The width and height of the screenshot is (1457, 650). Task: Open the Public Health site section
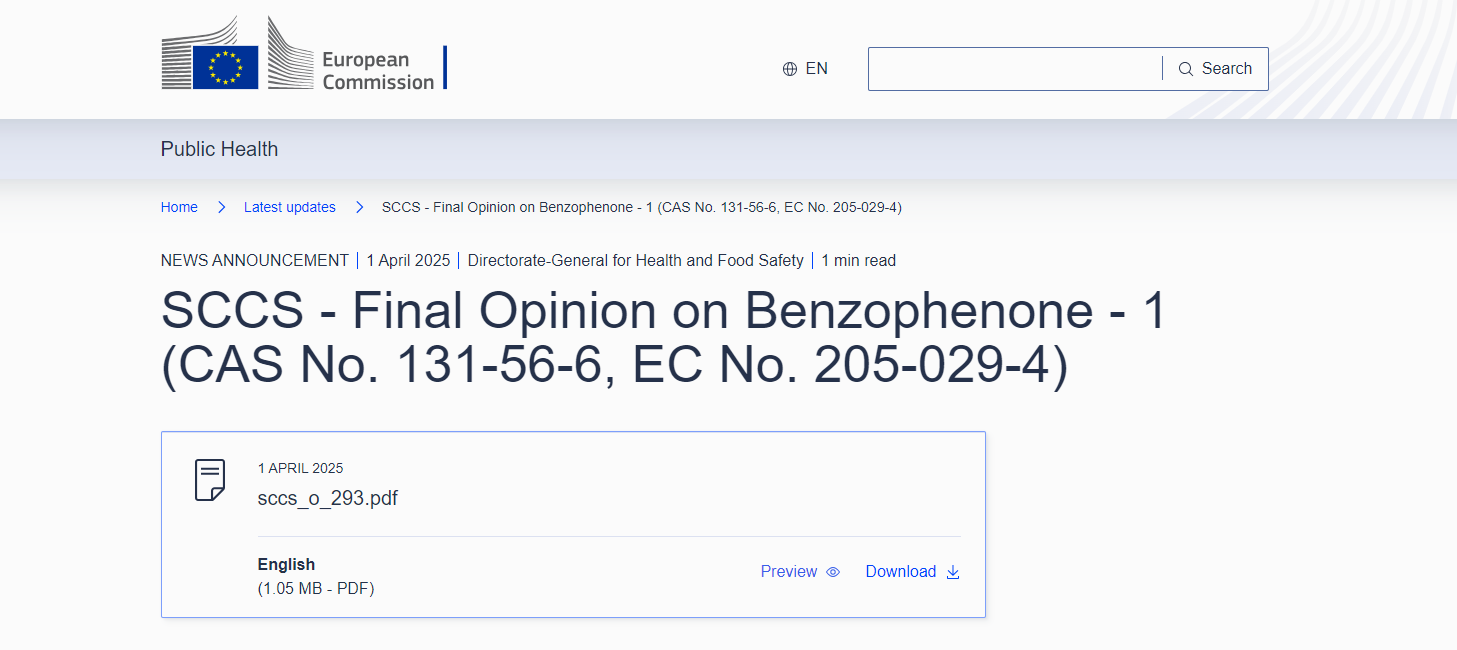coord(219,149)
